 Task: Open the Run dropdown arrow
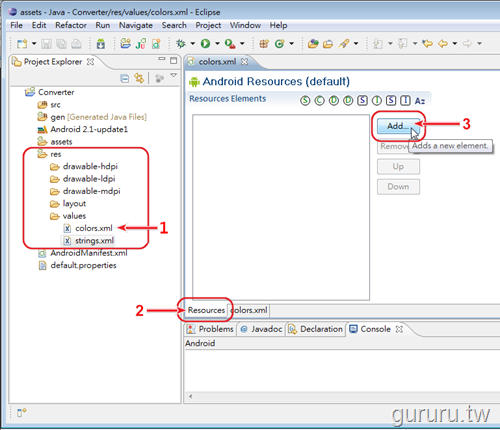tap(217, 43)
